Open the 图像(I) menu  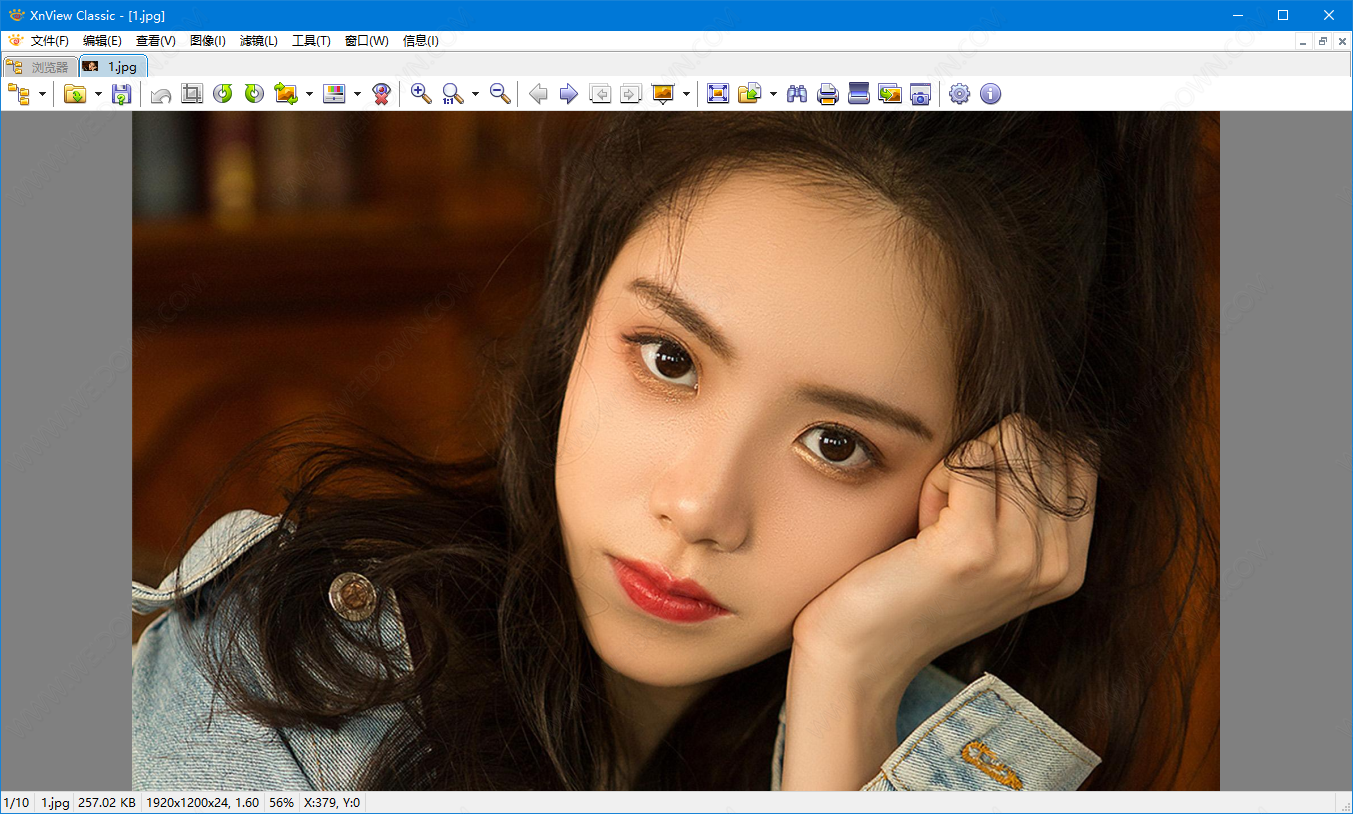coord(208,41)
